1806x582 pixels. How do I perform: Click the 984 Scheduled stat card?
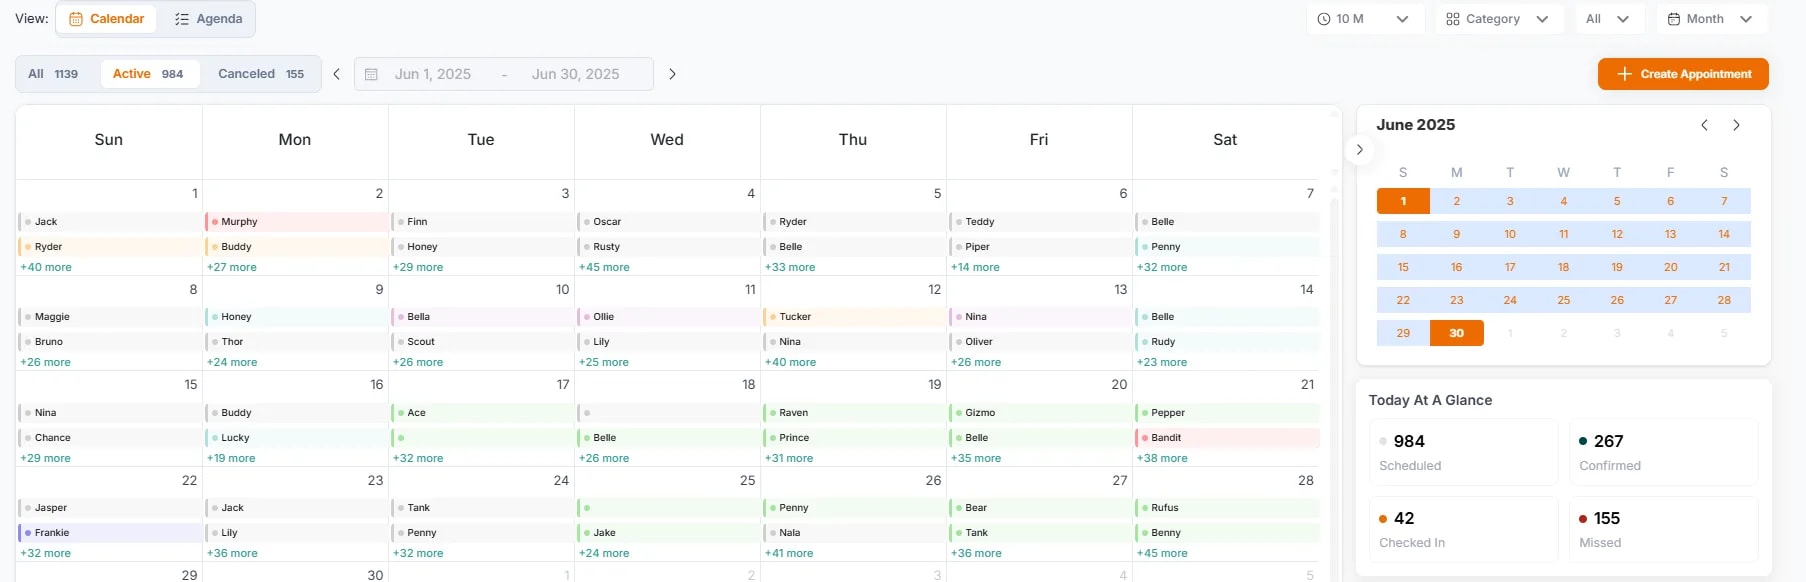click(1463, 452)
